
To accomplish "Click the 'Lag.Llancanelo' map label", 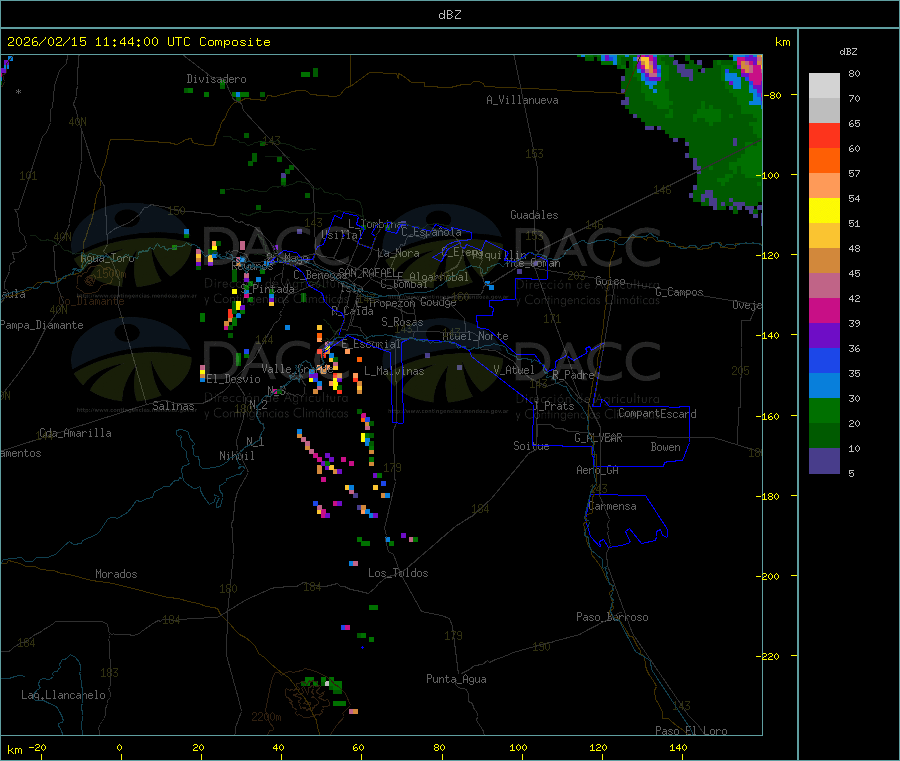I will (x=64, y=696).
